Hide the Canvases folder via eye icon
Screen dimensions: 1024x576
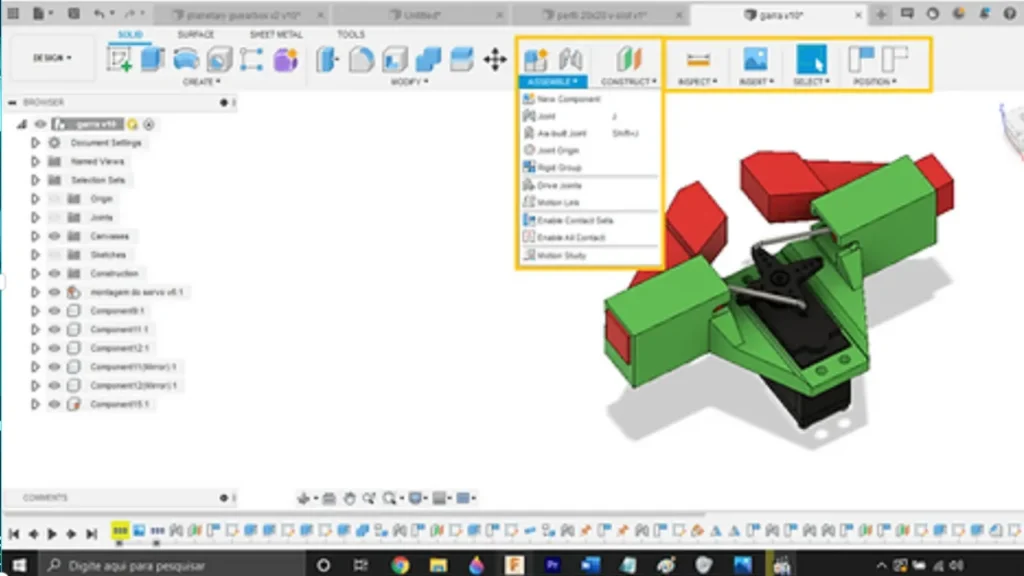(x=54, y=236)
